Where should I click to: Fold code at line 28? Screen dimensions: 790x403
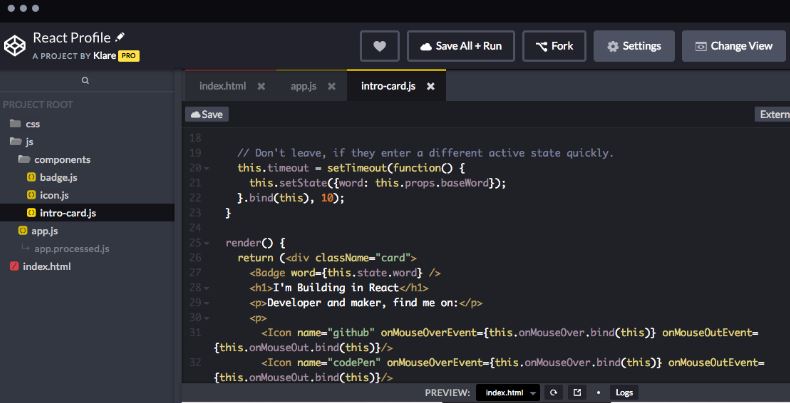(207, 288)
